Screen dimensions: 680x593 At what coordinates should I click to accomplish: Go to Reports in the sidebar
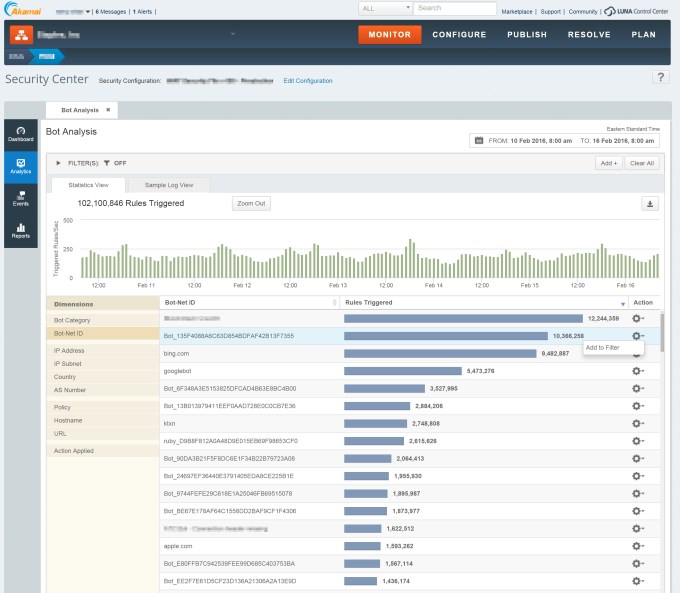pyautogui.click(x=21, y=231)
